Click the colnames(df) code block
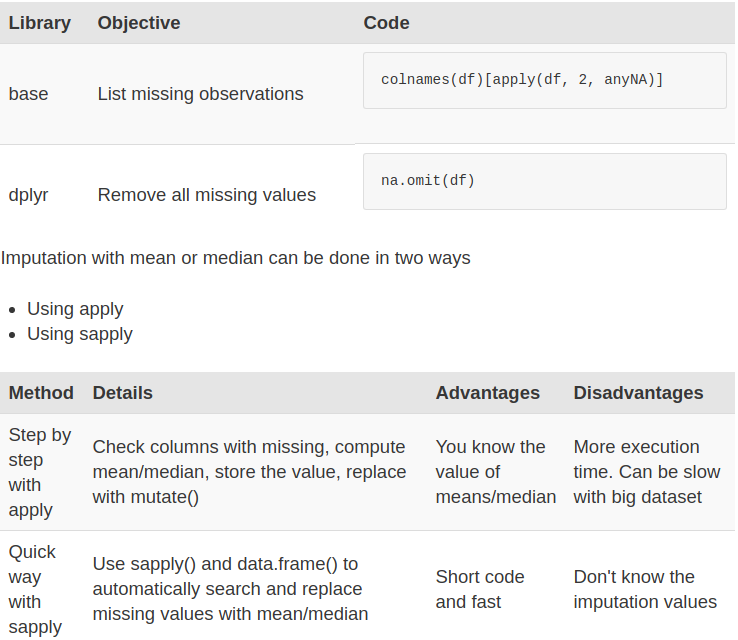 click(545, 80)
